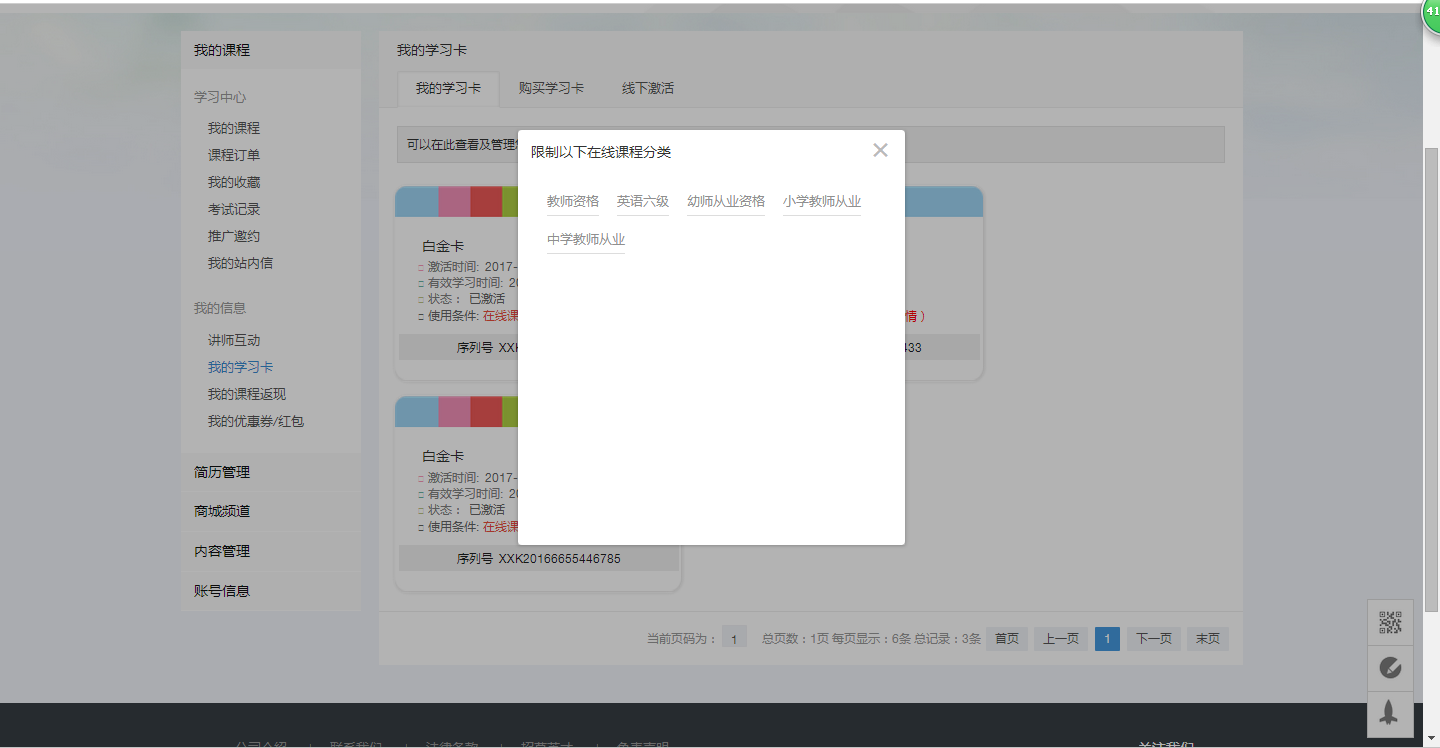Screen dimensions: 1440x748
Task: Open the 中学教师从业 category
Action: [x=586, y=239]
